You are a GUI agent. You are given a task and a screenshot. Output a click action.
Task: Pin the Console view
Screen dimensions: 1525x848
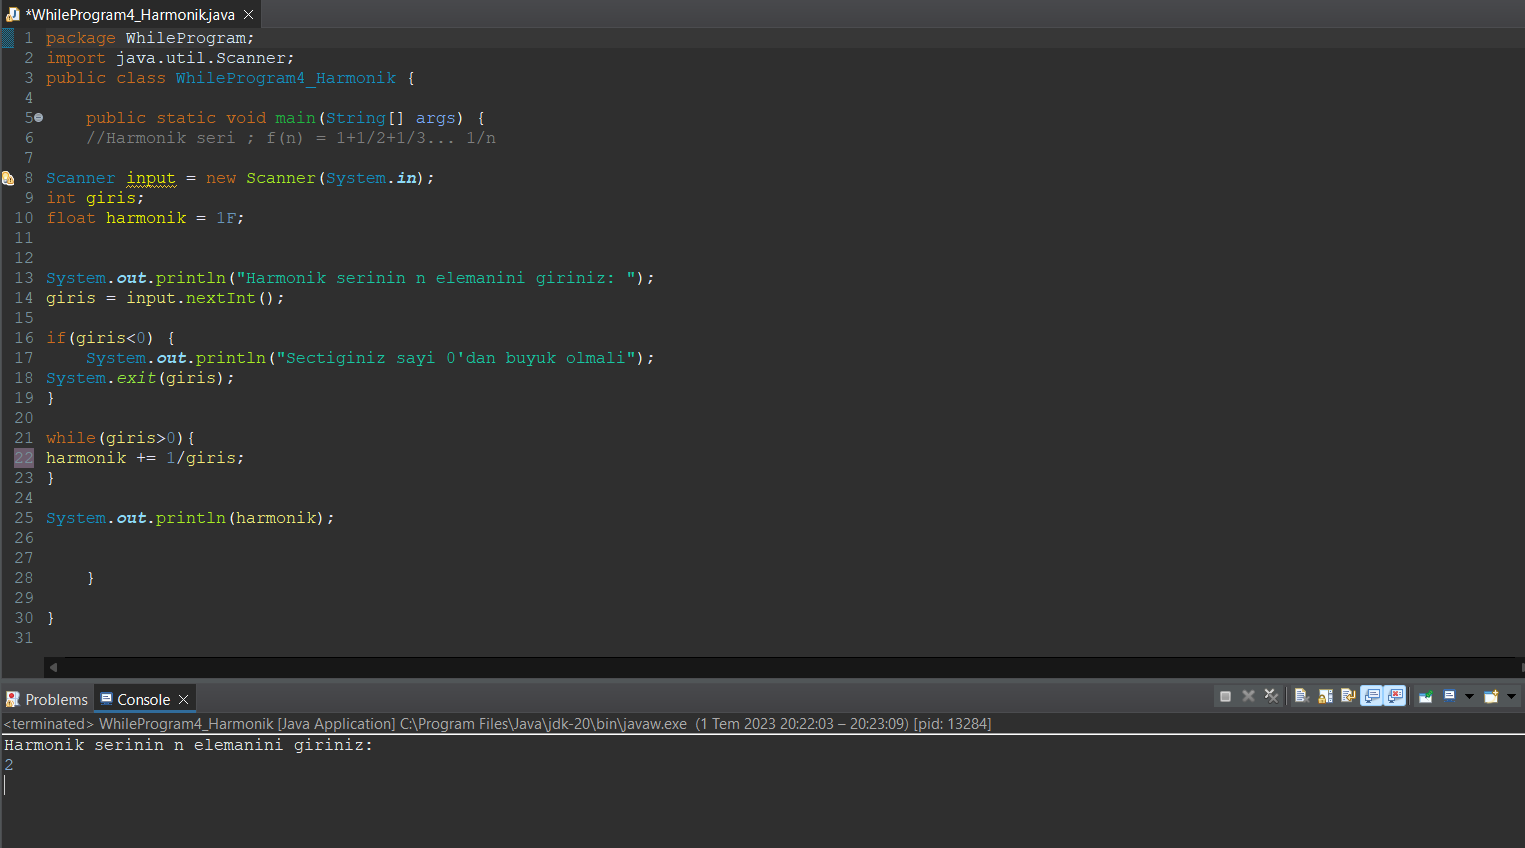pos(1426,696)
